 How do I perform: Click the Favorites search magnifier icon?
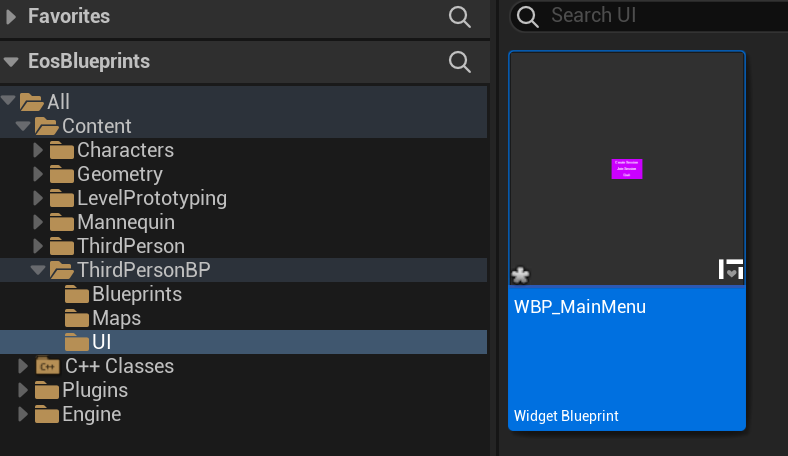(x=459, y=16)
